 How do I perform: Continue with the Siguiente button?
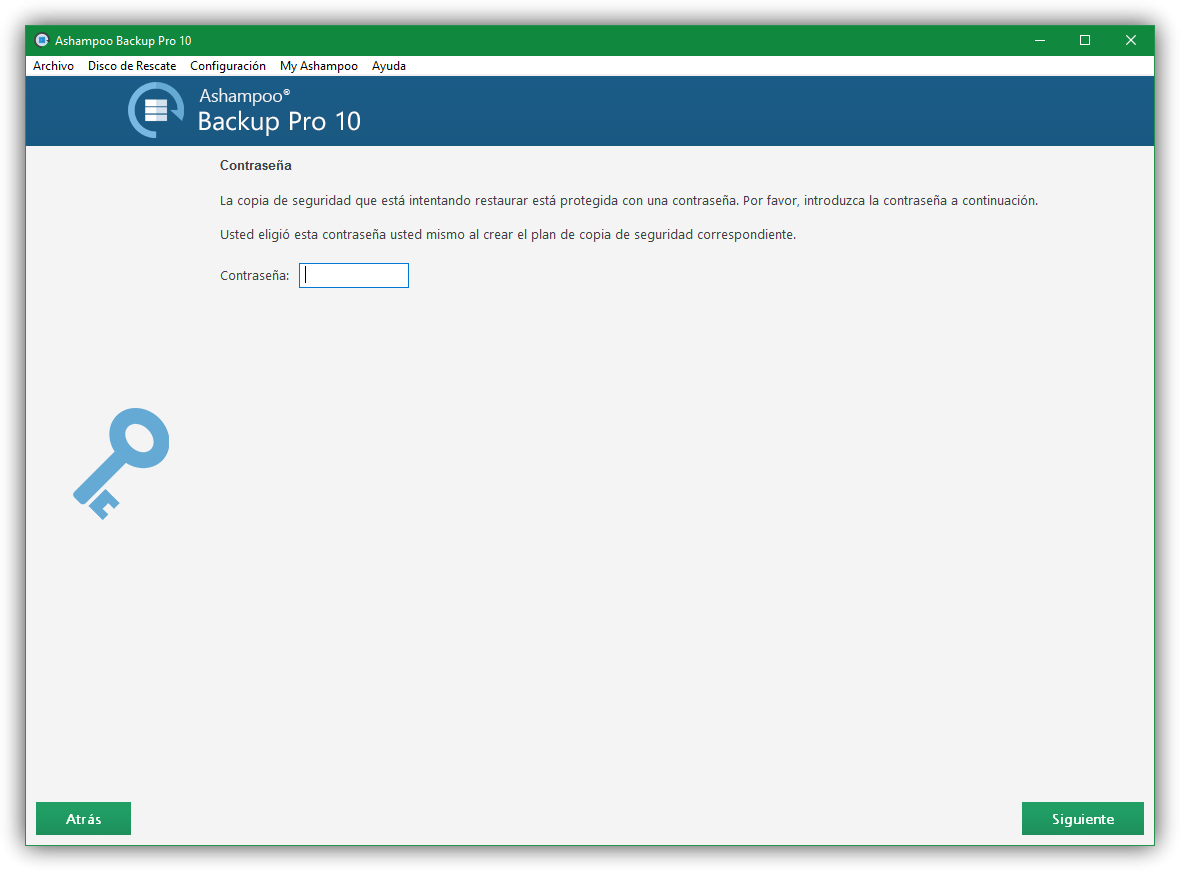point(1082,818)
